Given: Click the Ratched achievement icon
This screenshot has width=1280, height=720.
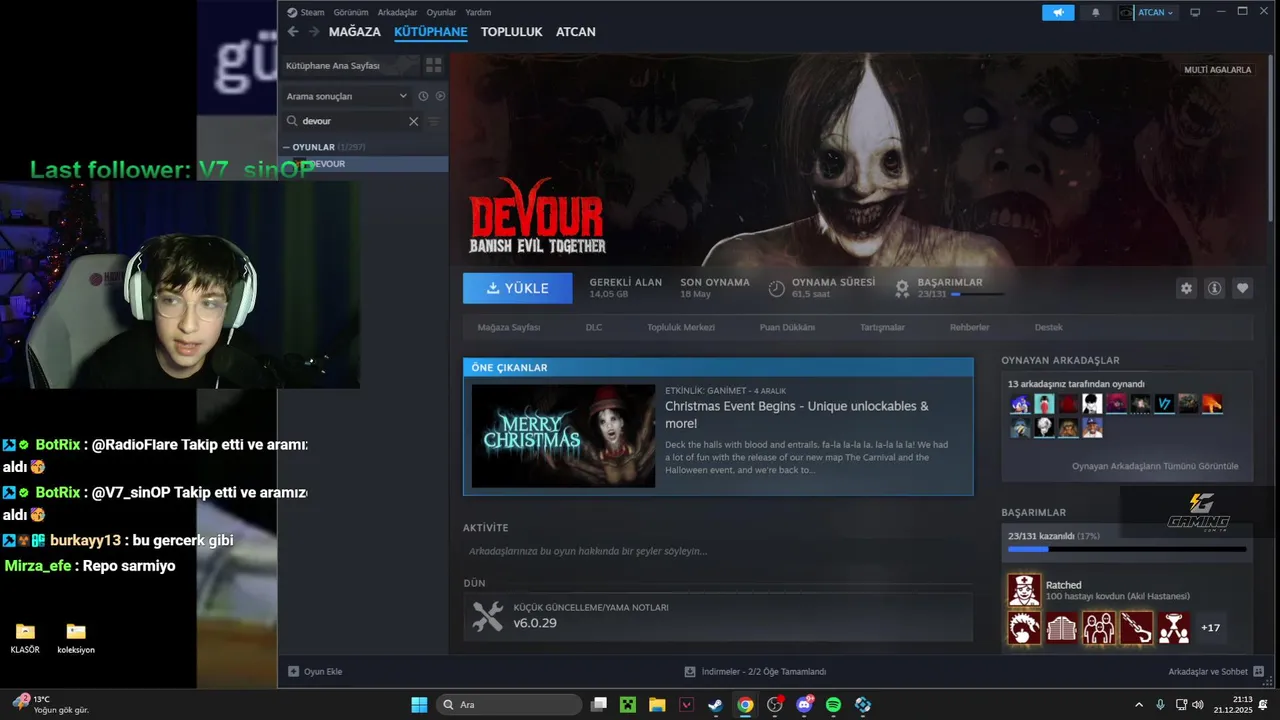Looking at the screenshot, I should pyautogui.click(x=1024, y=590).
